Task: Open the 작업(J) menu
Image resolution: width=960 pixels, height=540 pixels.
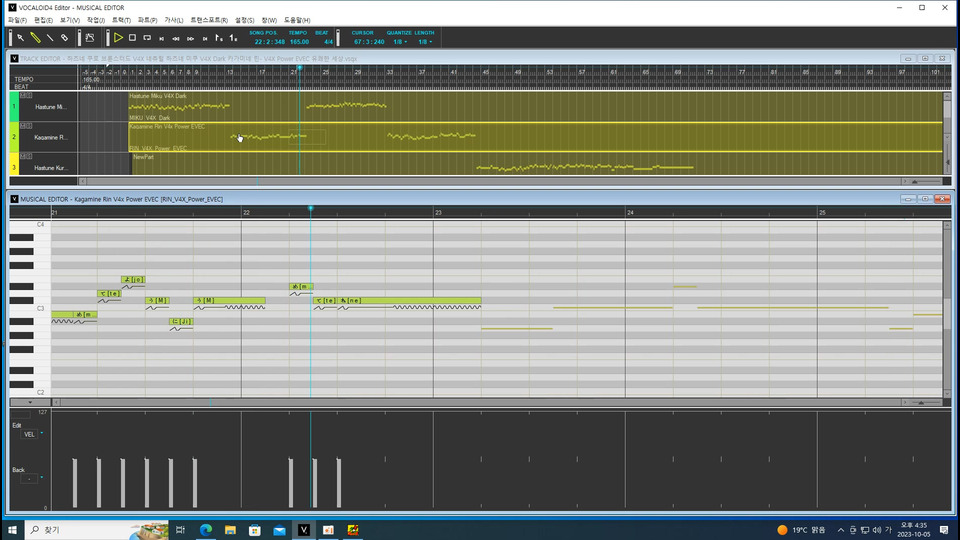Action: 96,20
